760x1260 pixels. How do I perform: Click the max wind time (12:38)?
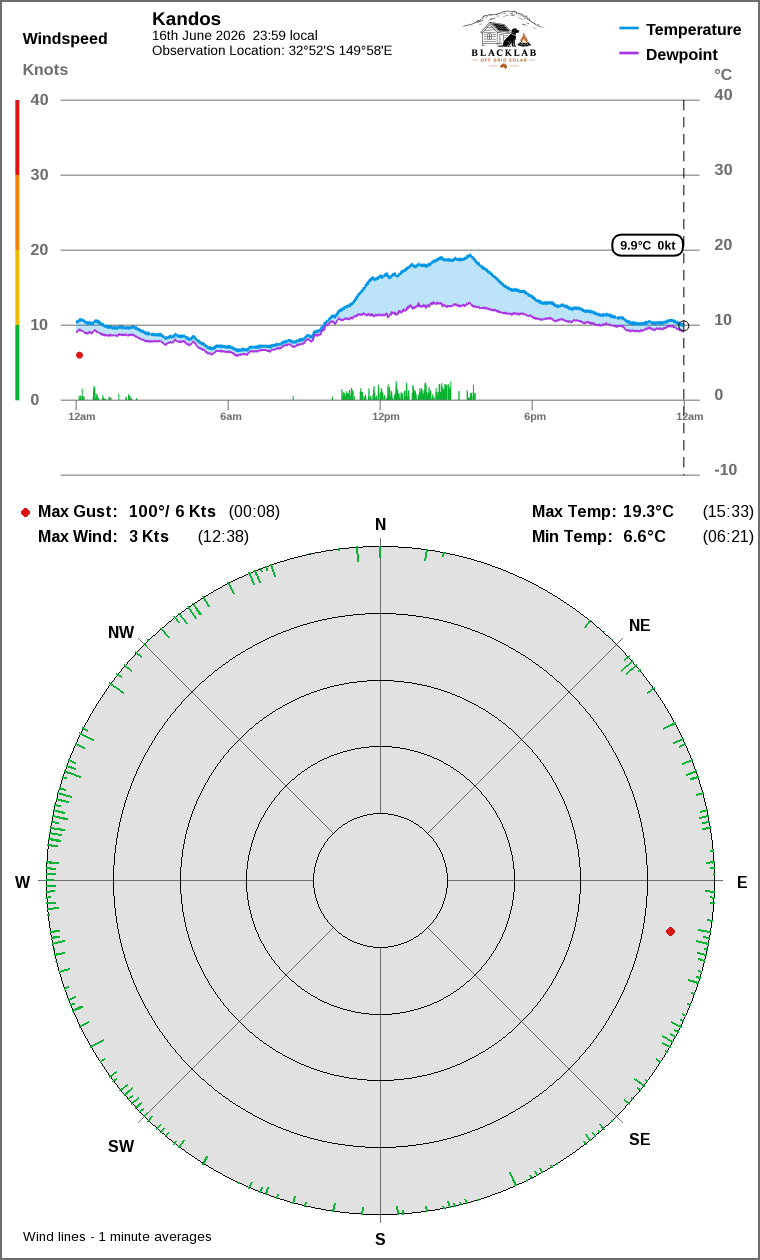(223, 537)
